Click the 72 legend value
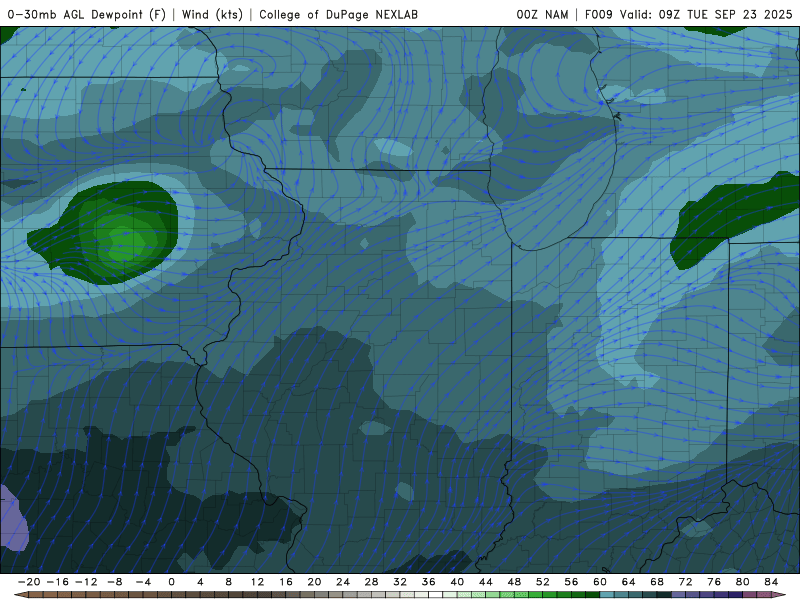 pyautogui.click(x=686, y=582)
